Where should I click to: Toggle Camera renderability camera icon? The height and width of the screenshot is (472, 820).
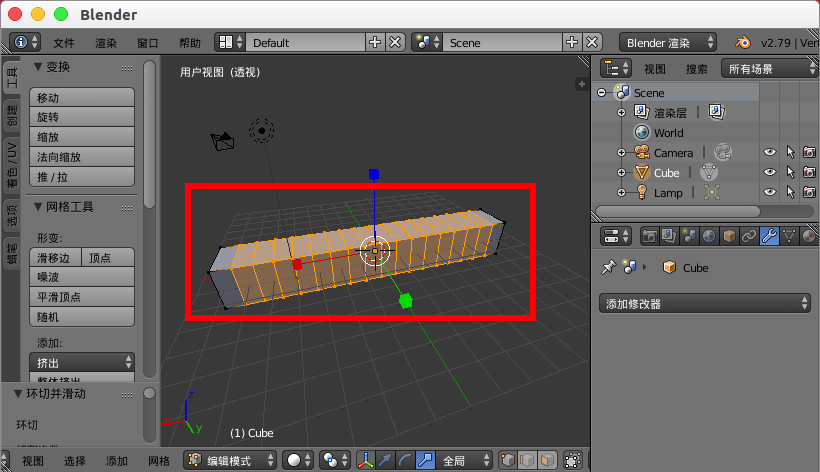point(810,152)
